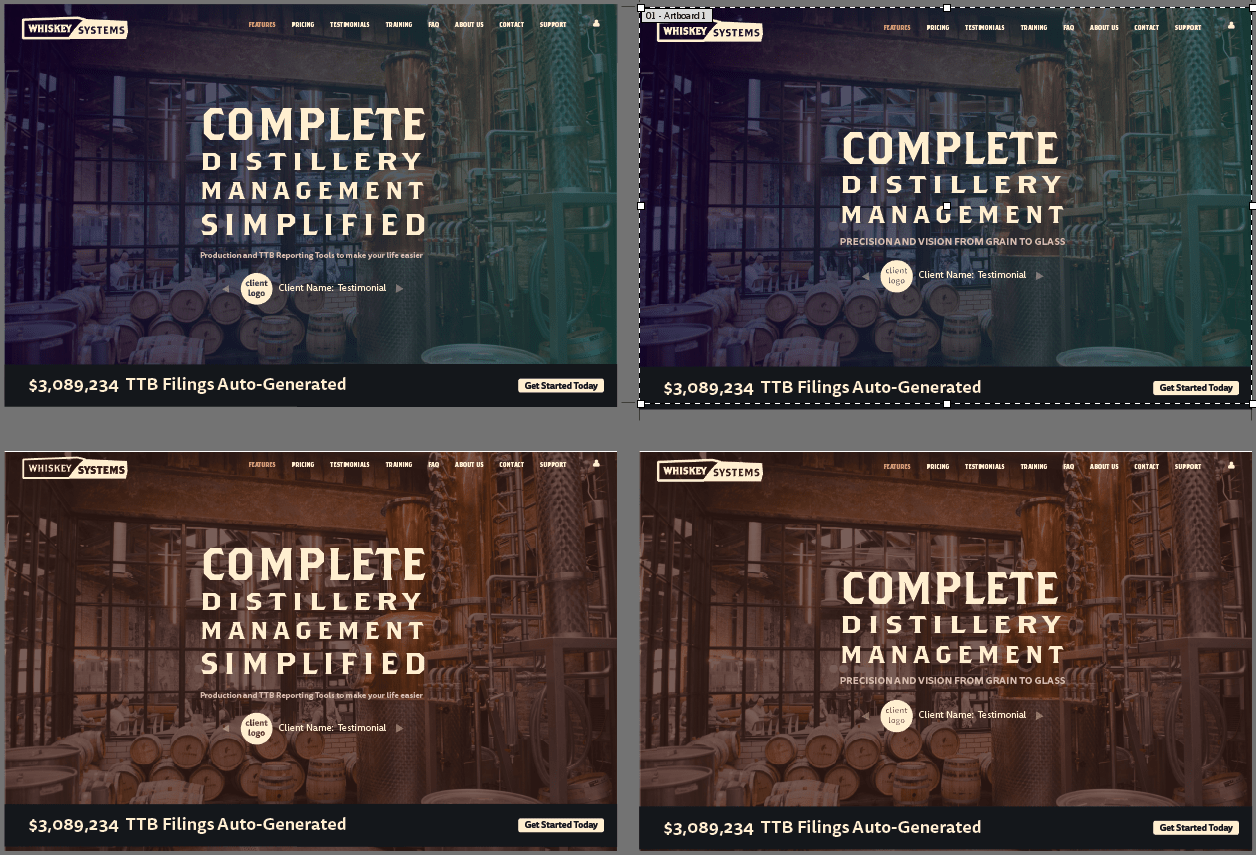The height and width of the screenshot is (855, 1256).
Task: Click the previous testimonial arrow in the brown SIMPLIFIED artboard
Action: click(226, 728)
